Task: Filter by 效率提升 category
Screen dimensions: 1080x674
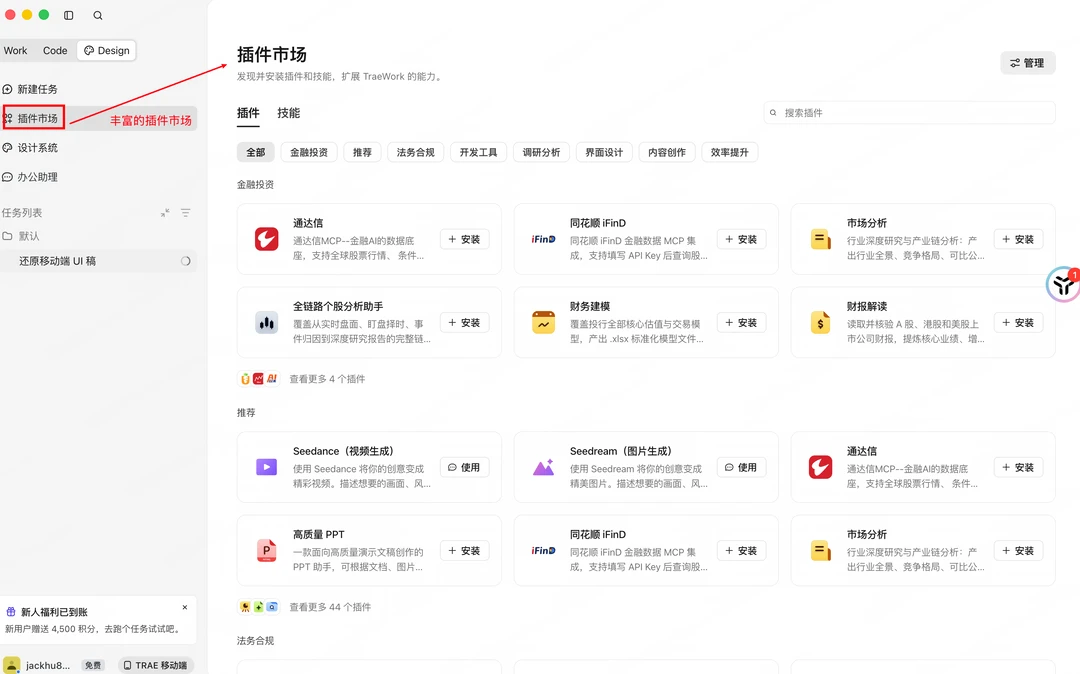Action: pyautogui.click(x=730, y=152)
